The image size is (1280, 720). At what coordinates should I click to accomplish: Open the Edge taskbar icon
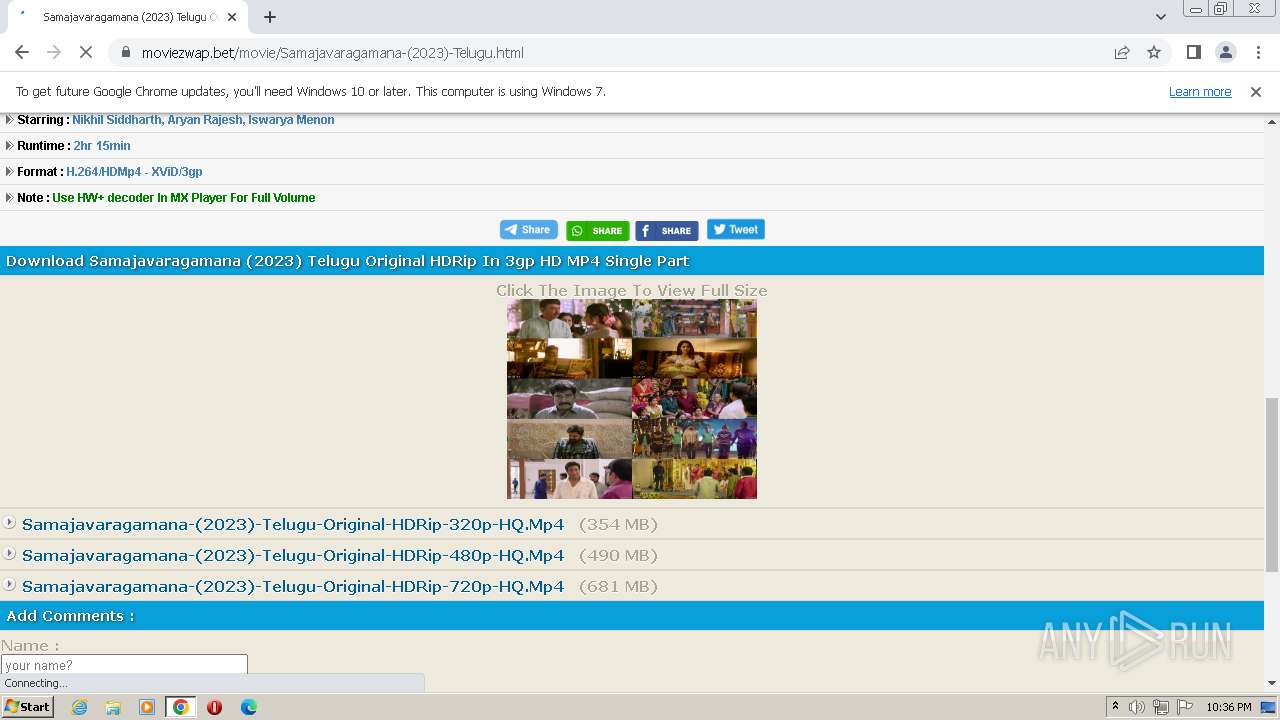pos(248,707)
